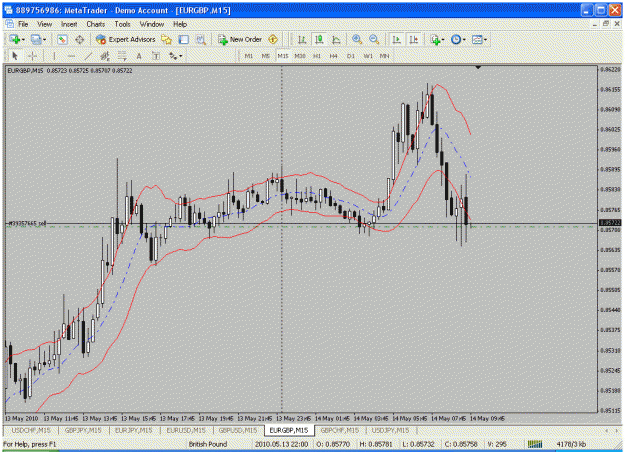Switch to the GBPCHF,M15 chart tab
This screenshot has height=452, width=625.
coord(340,430)
